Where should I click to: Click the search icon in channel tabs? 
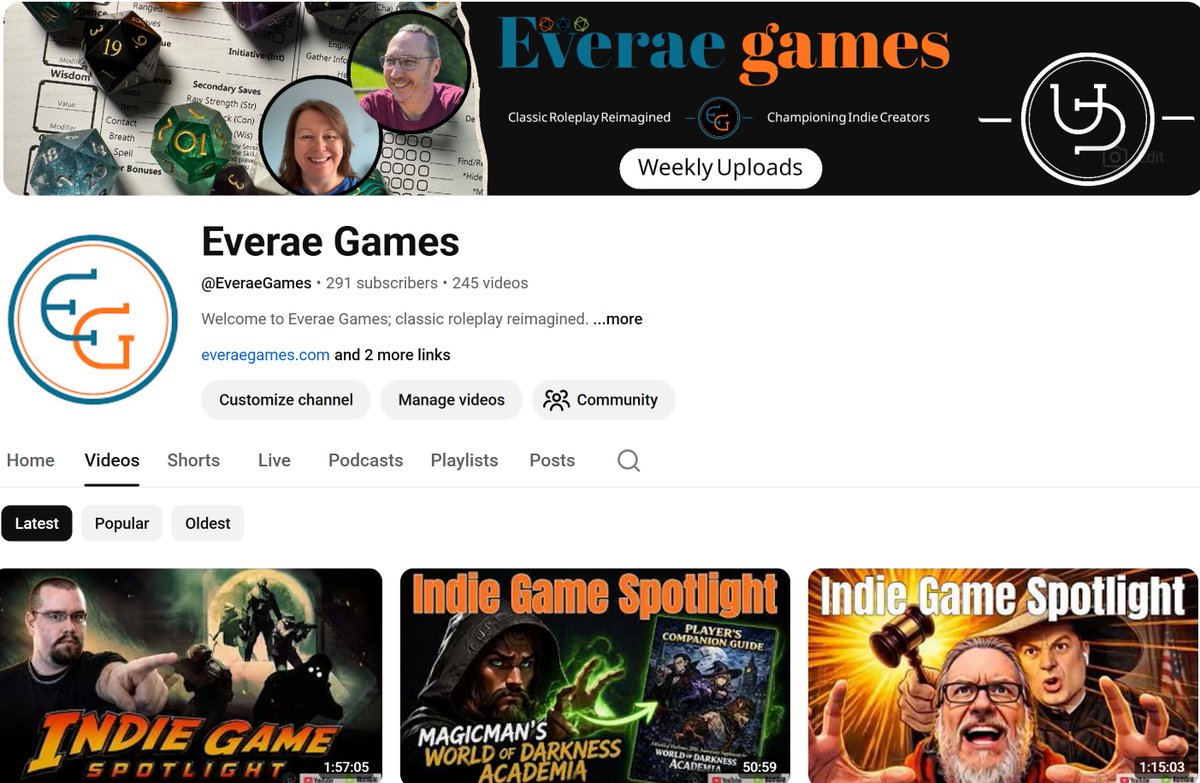tap(628, 460)
